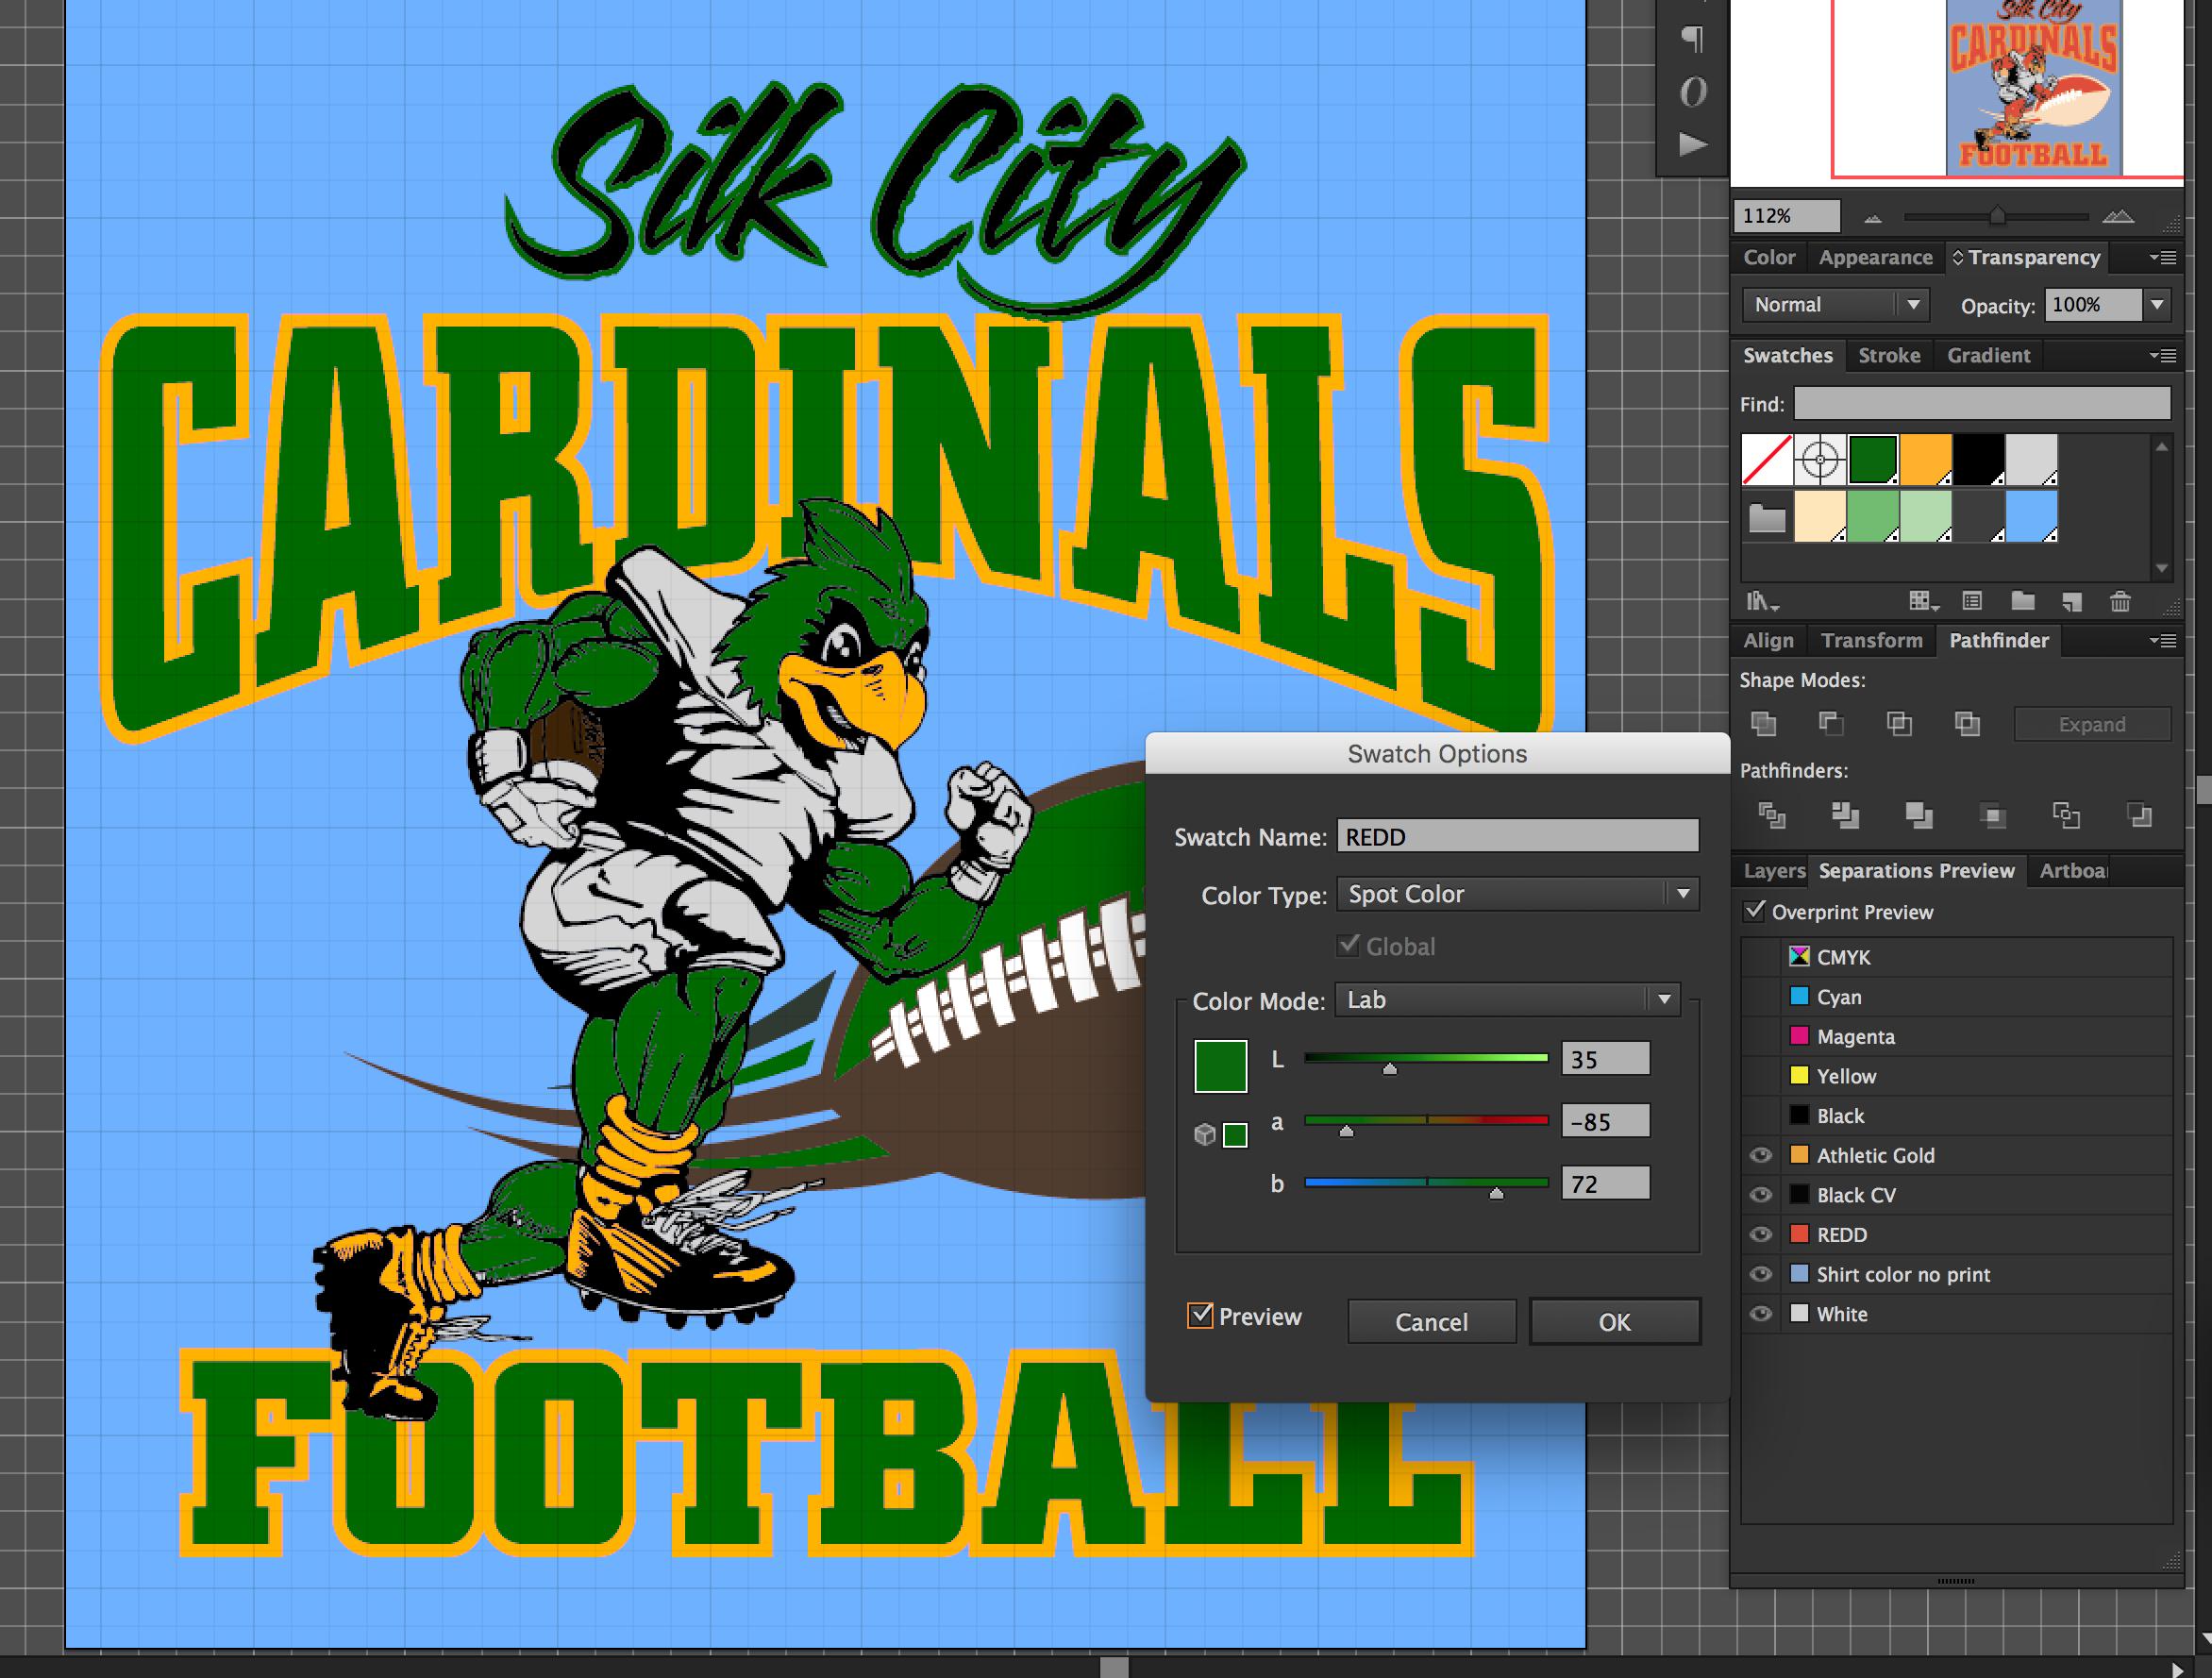
Task: Click OK in Swatch Options
Action: [x=1614, y=1322]
